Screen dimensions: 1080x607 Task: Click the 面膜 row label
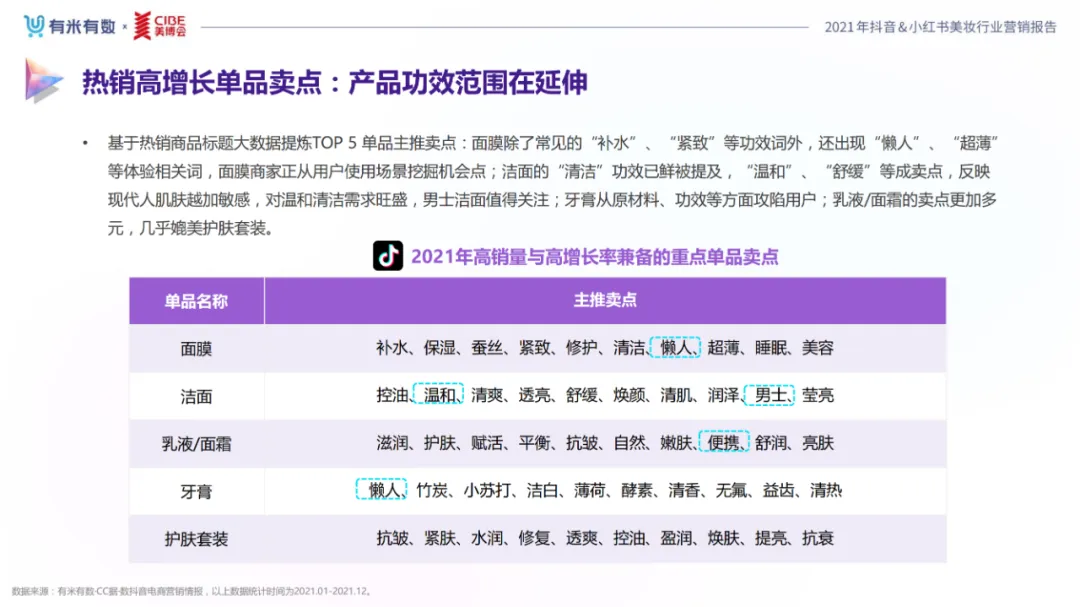196,349
